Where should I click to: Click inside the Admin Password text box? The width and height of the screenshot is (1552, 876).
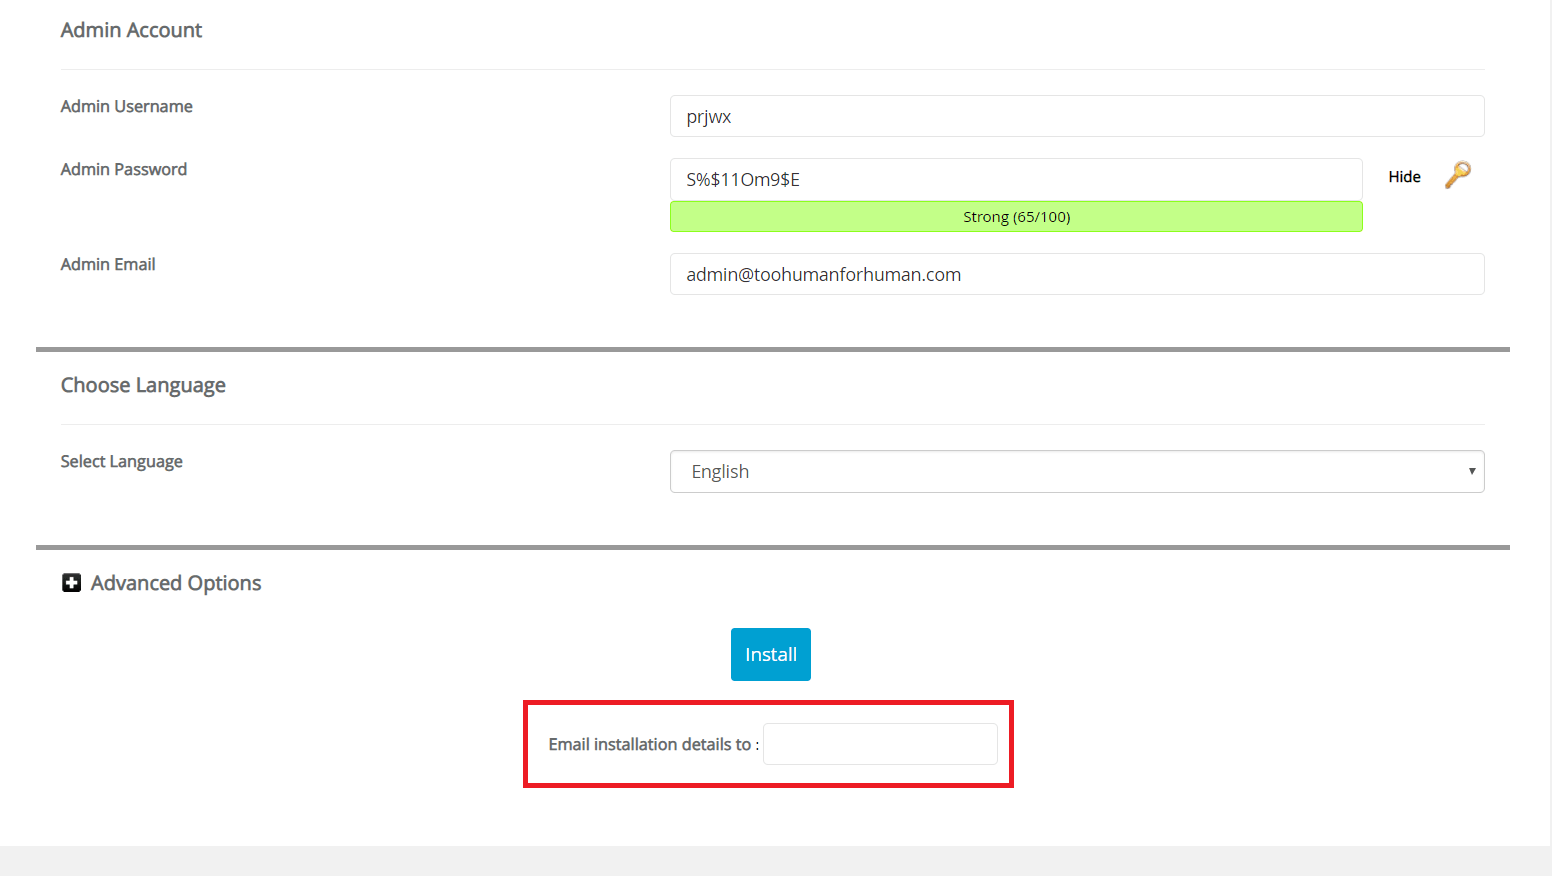[1015, 180]
